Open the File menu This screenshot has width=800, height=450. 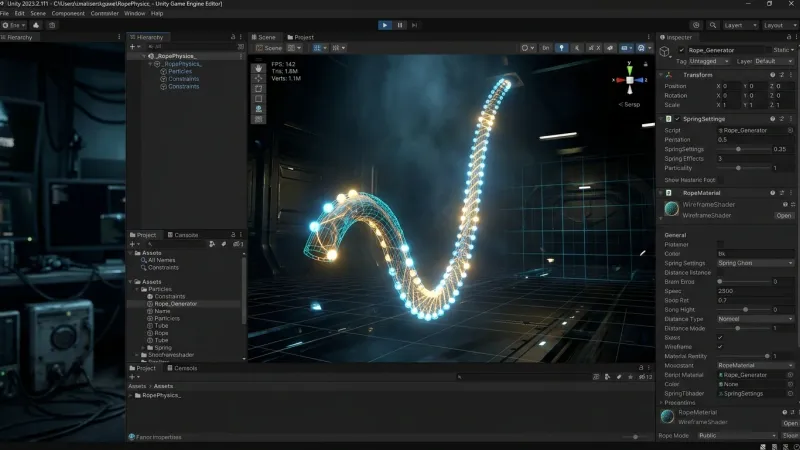pos(5,13)
